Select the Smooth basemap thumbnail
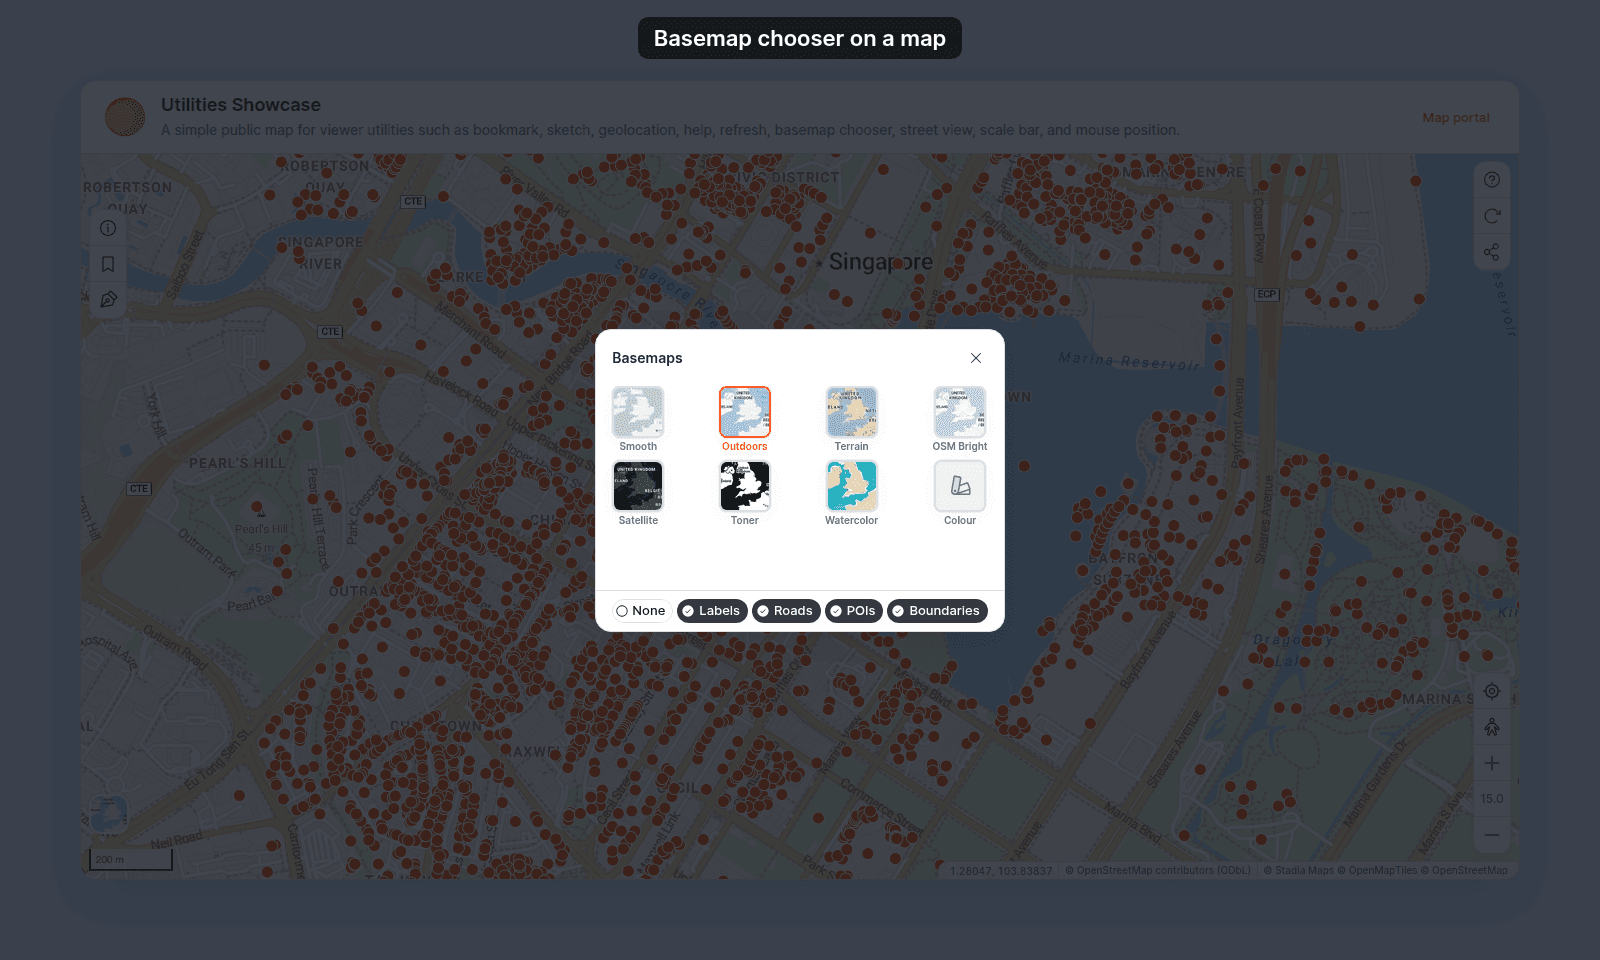 (638, 412)
